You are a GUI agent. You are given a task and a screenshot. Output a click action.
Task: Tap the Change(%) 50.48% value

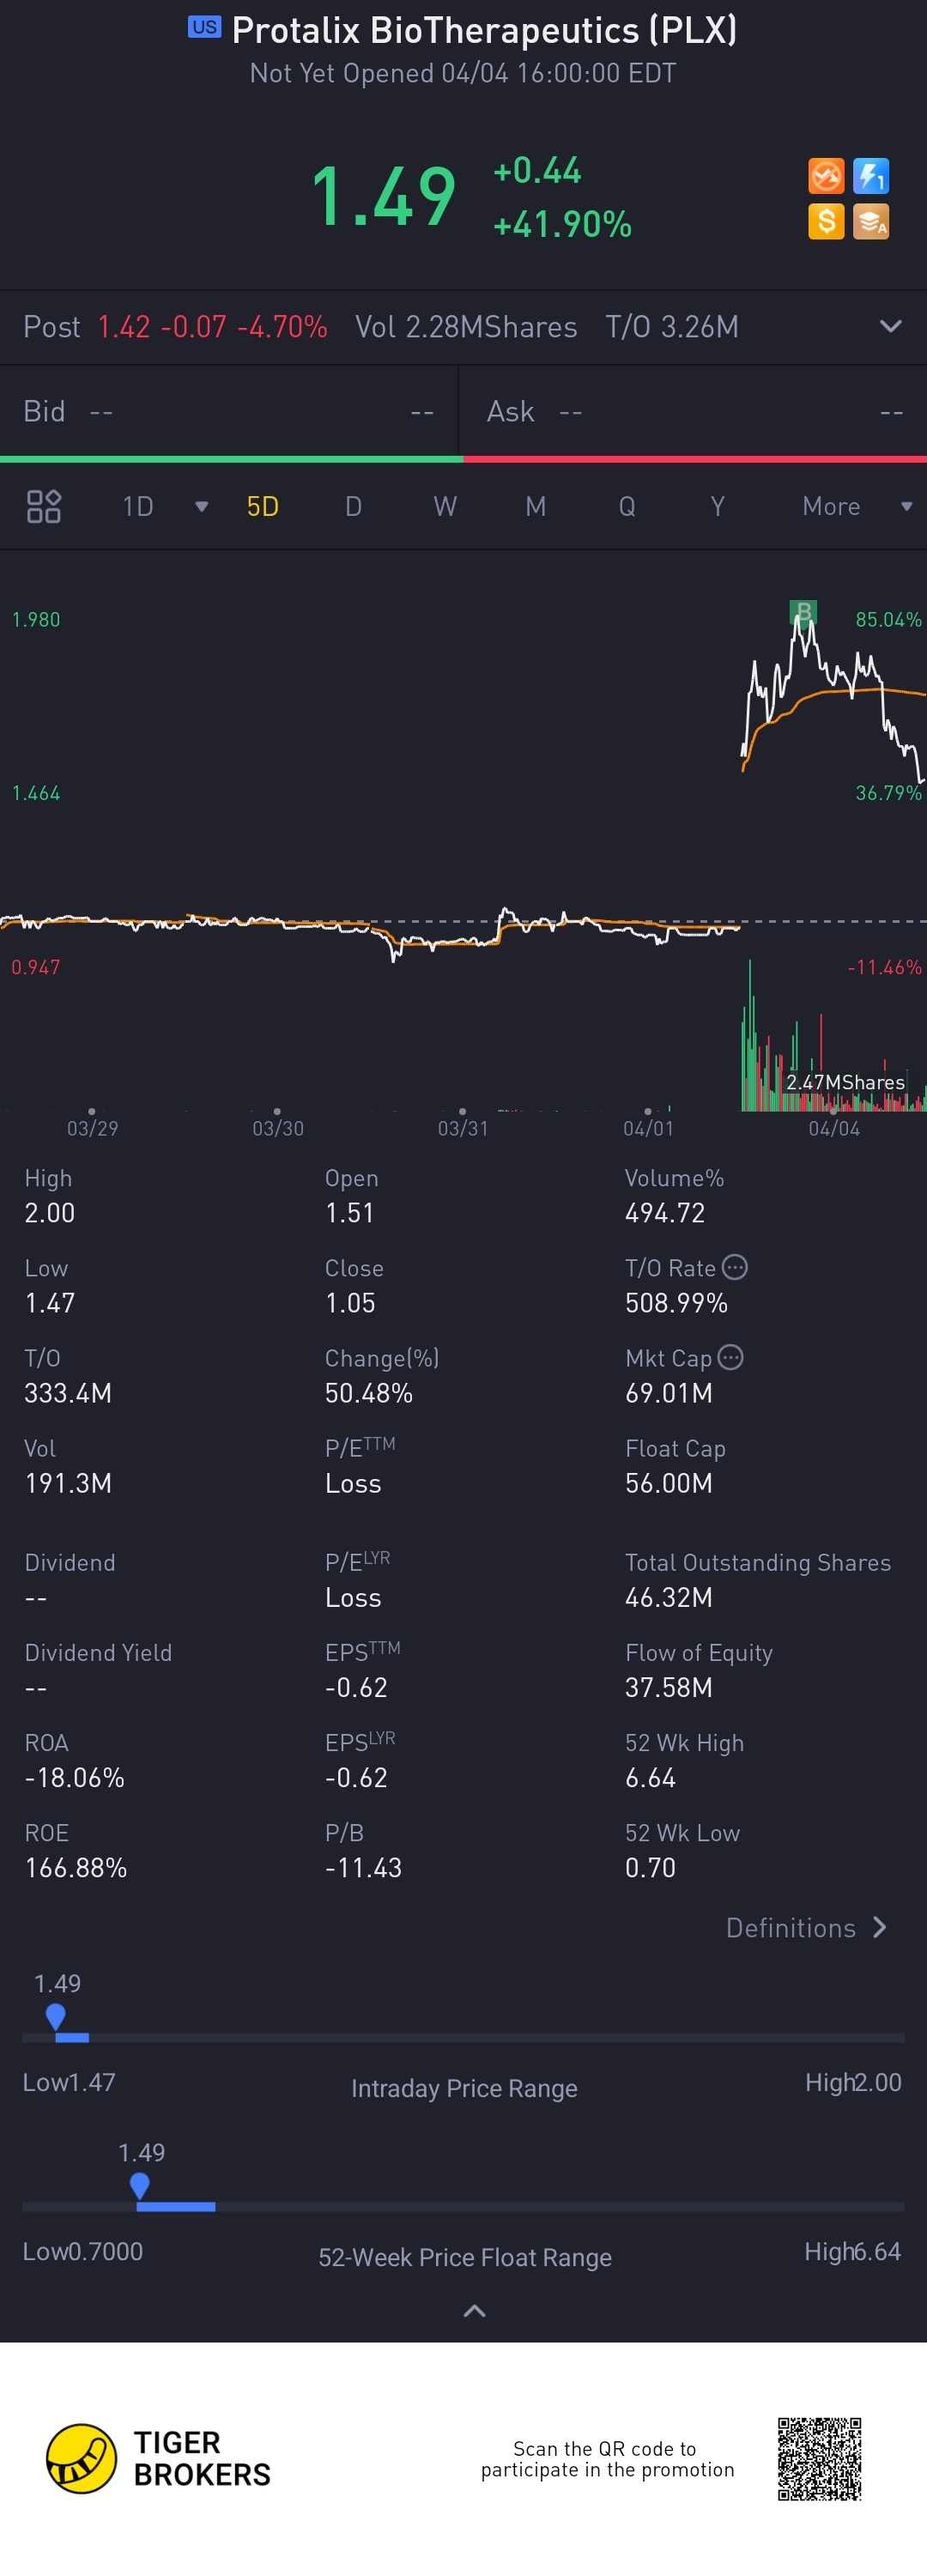tap(369, 1392)
